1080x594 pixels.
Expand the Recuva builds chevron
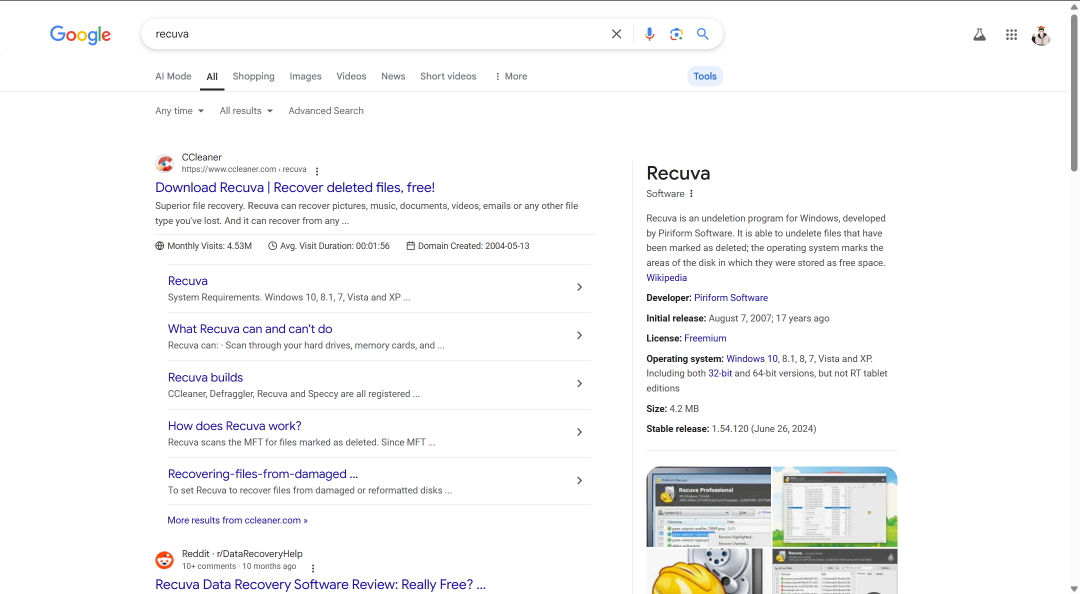tap(579, 384)
